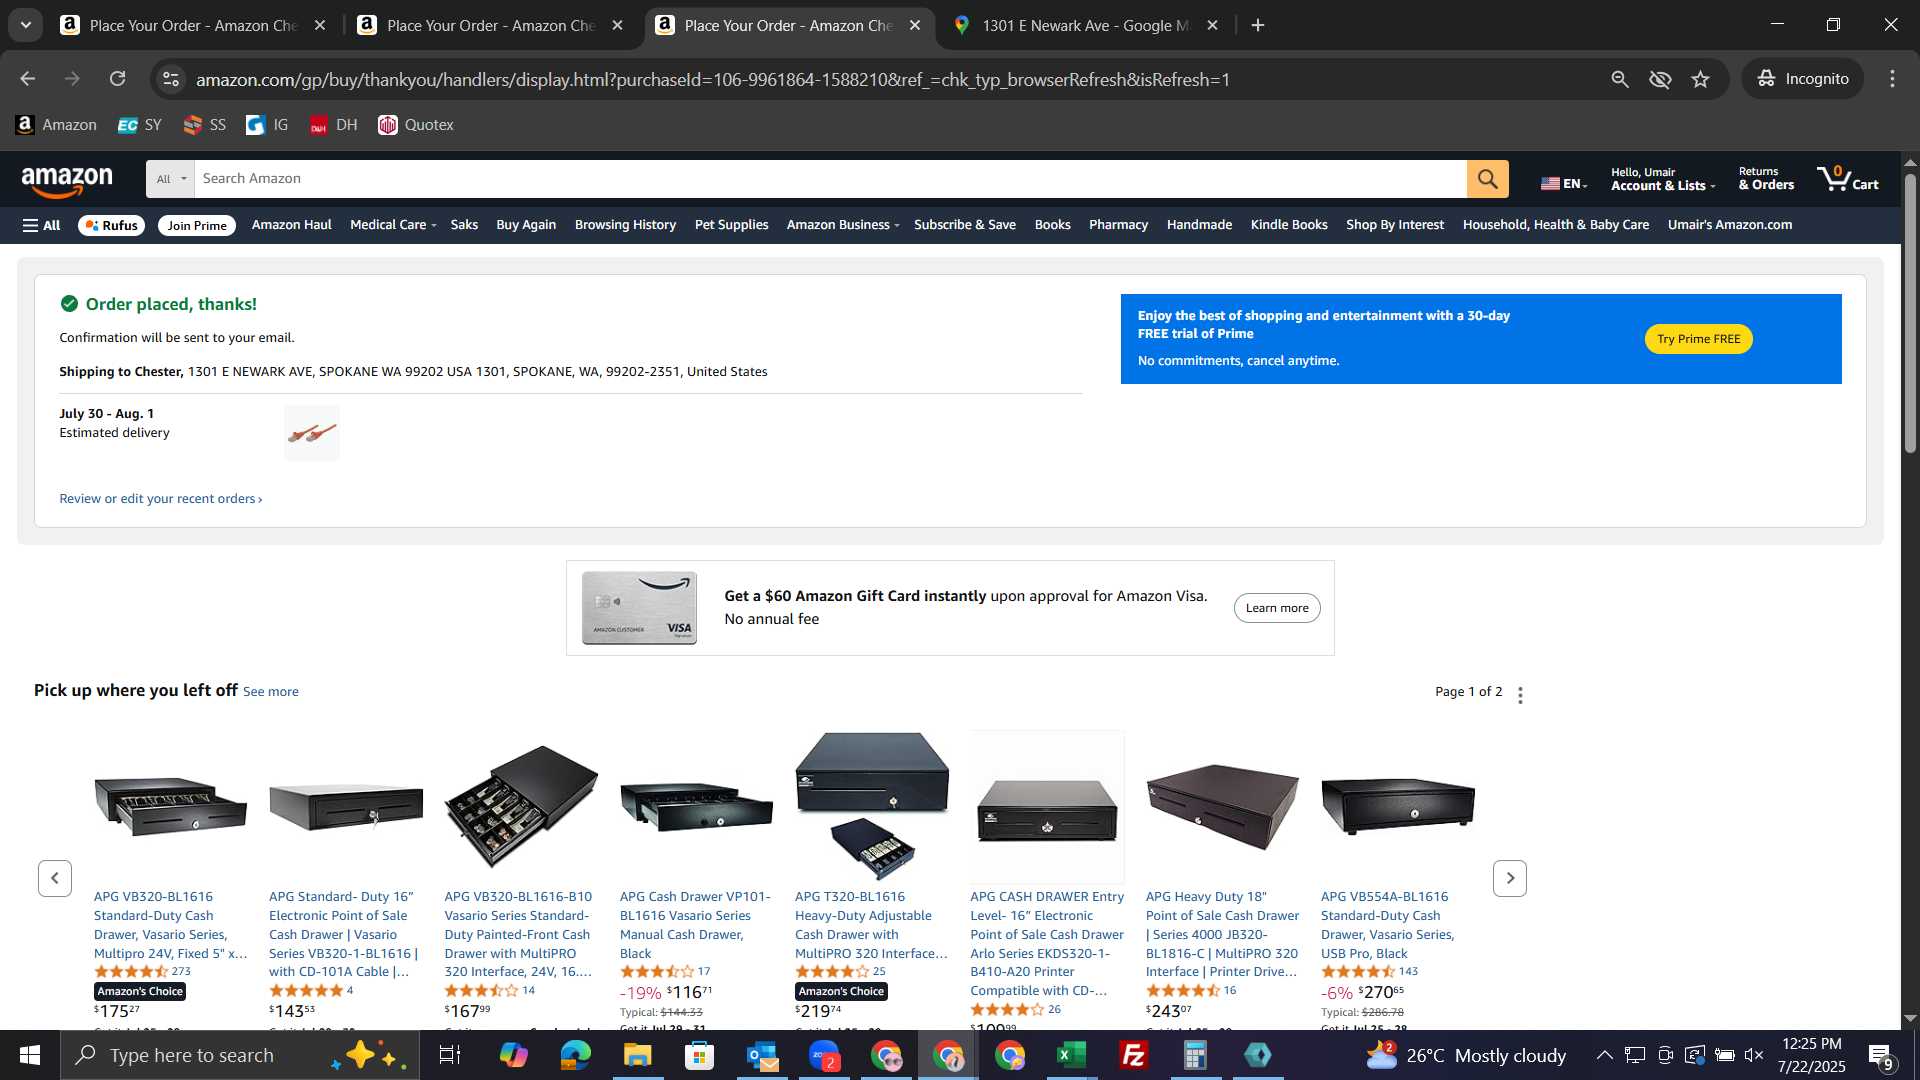Switch to second Place Your Order tab
The width and height of the screenshot is (1920, 1080).
point(490,25)
